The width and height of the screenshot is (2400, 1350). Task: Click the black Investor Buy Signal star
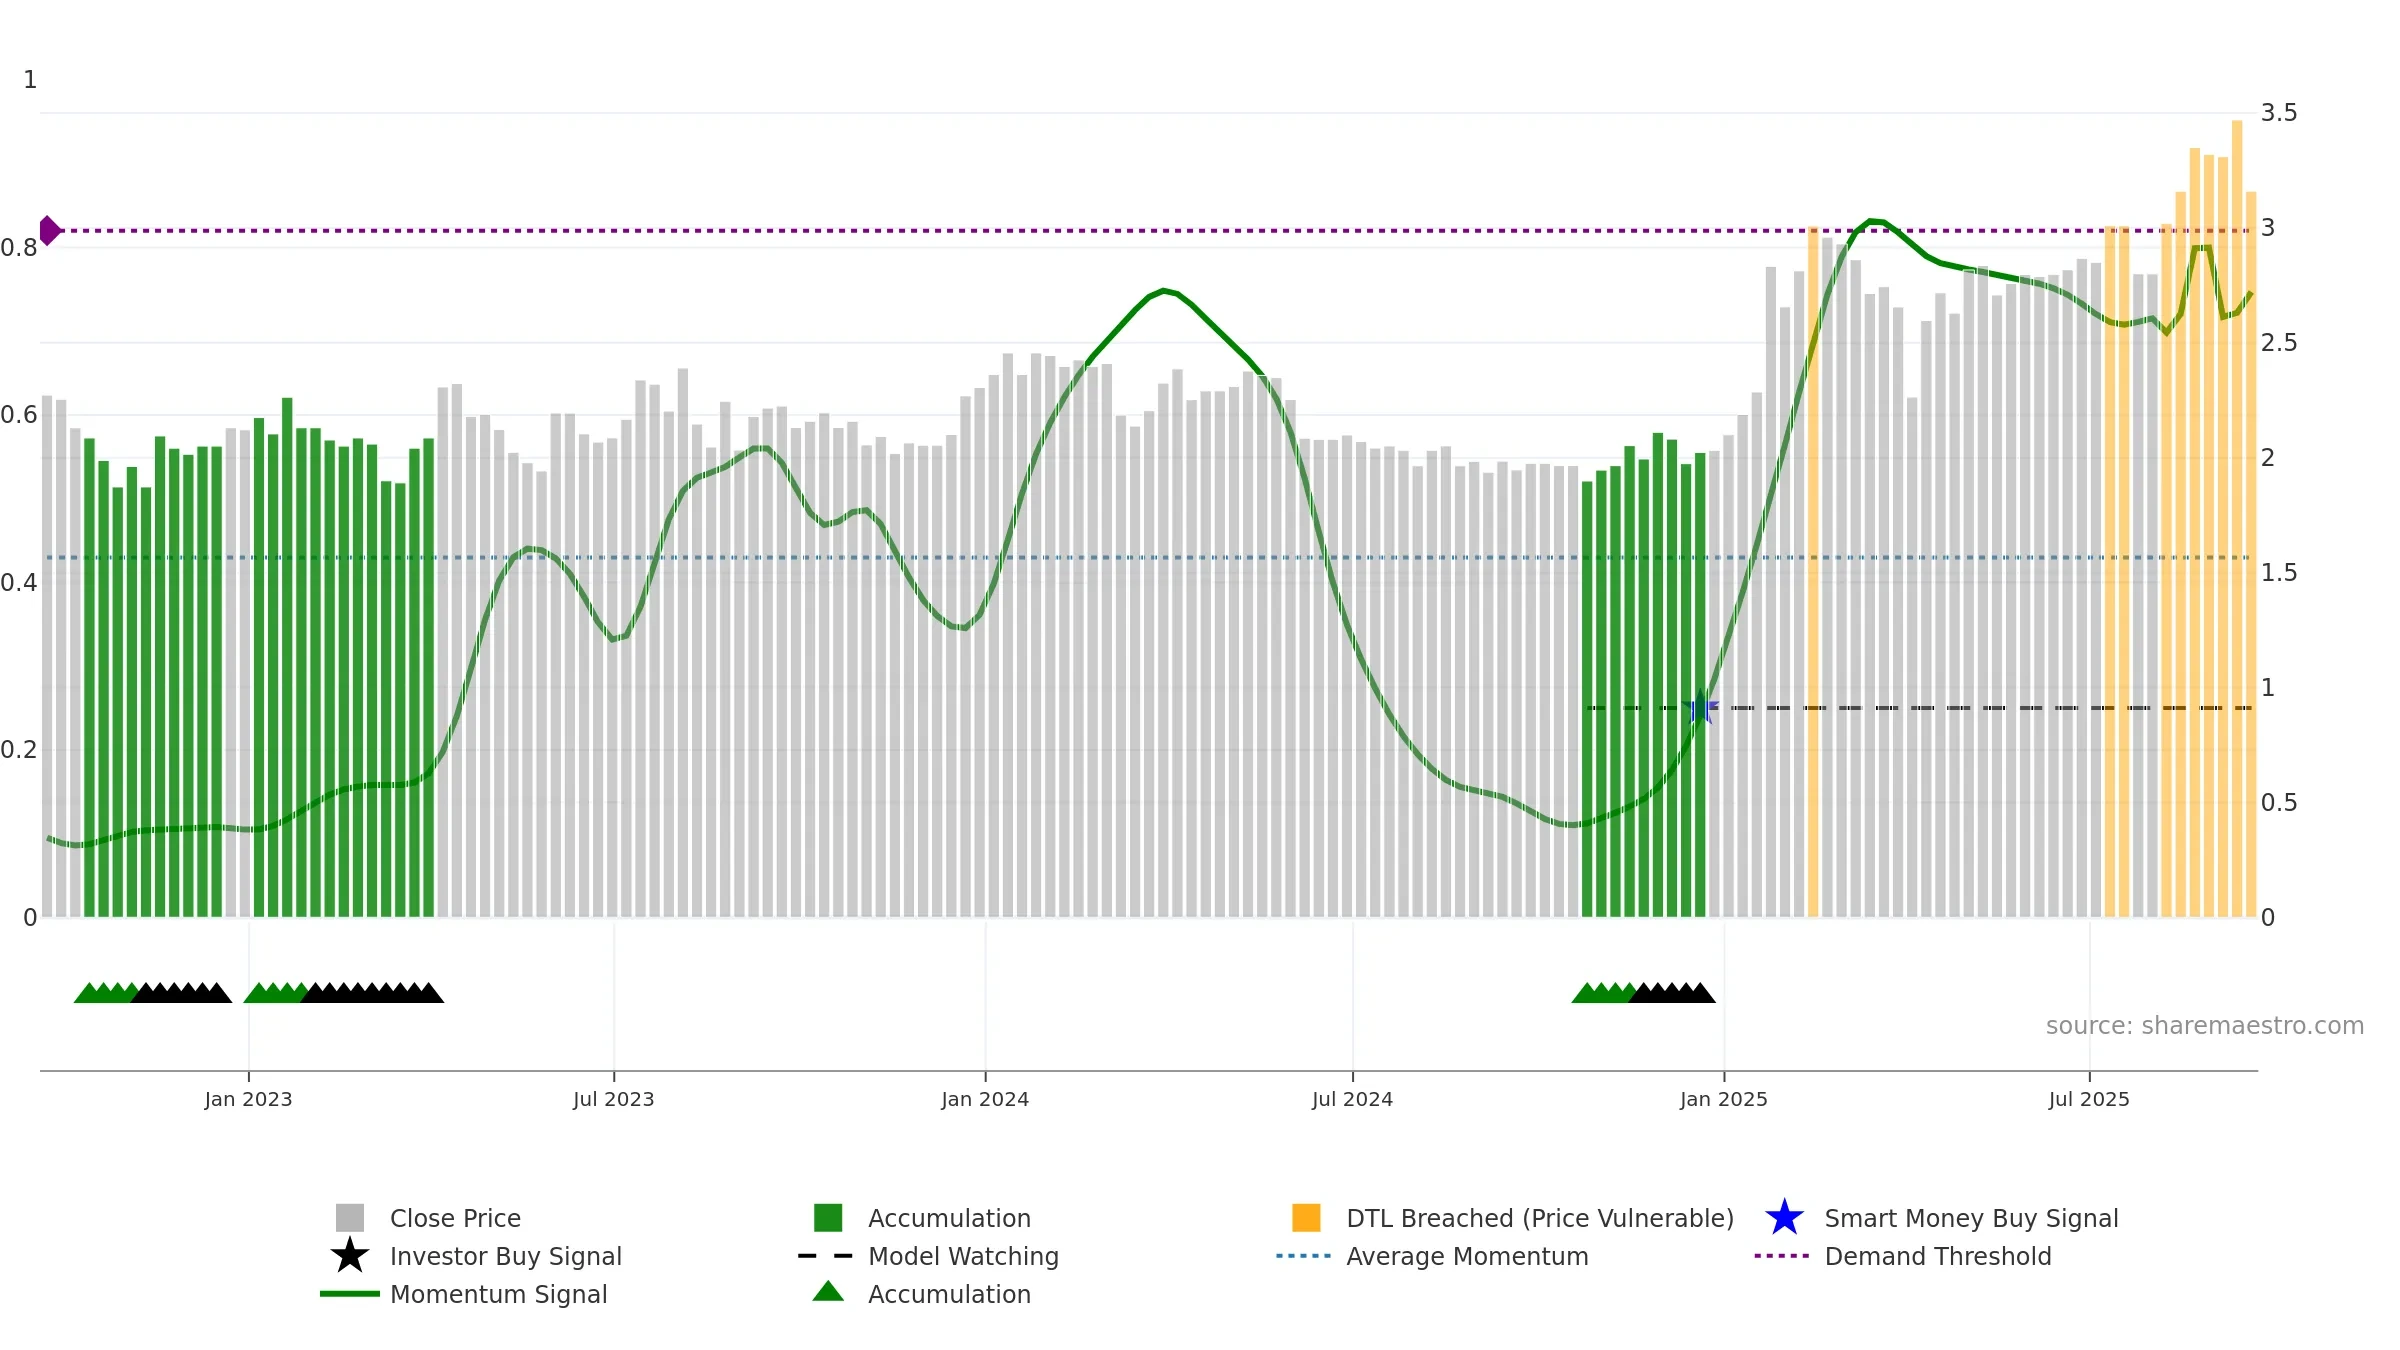349,1255
